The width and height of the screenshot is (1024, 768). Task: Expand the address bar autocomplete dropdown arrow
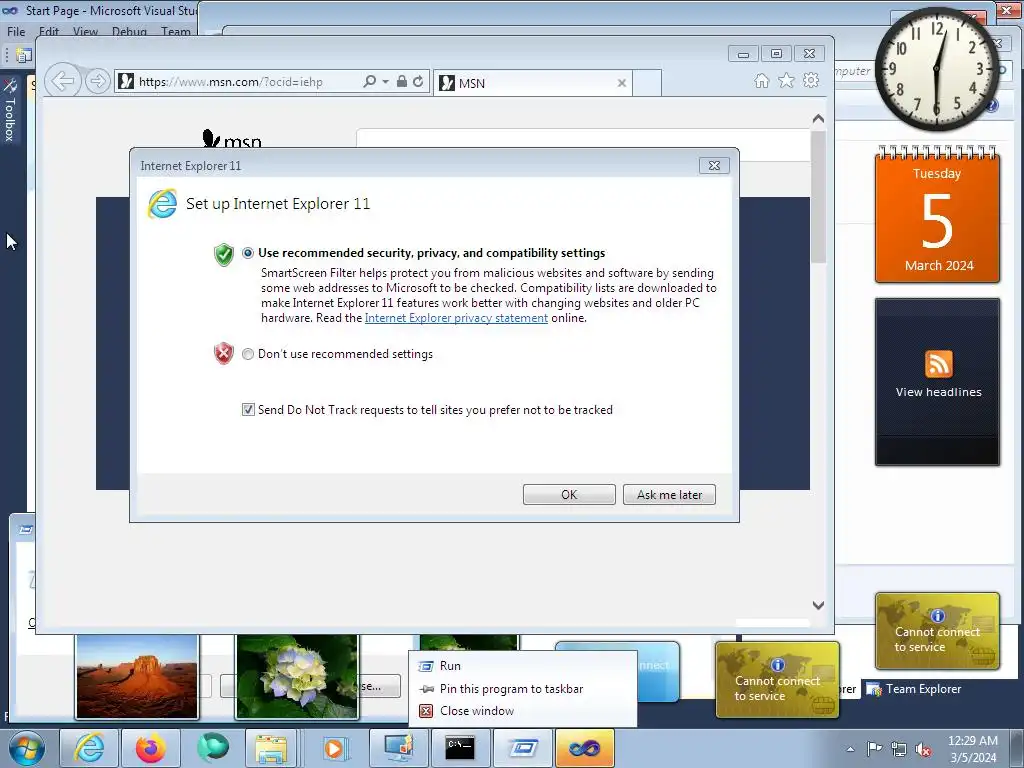(385, 82)
